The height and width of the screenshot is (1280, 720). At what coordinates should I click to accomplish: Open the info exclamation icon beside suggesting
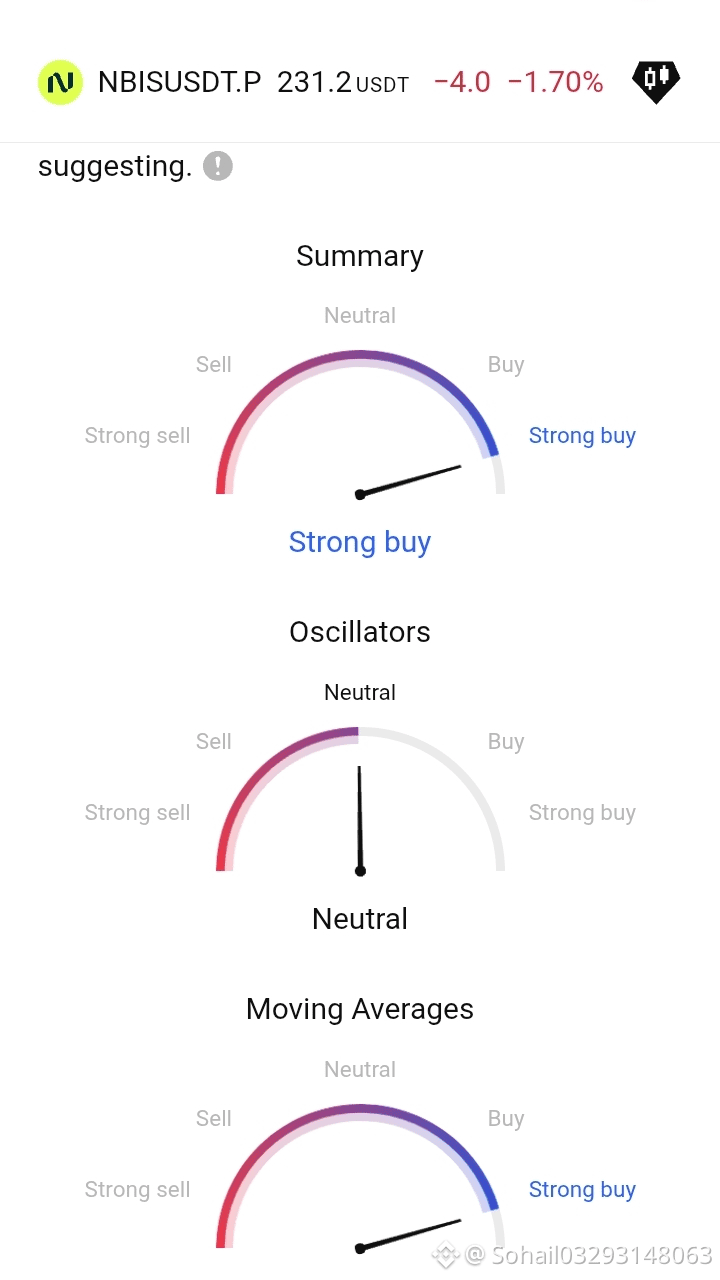(218, 166)
